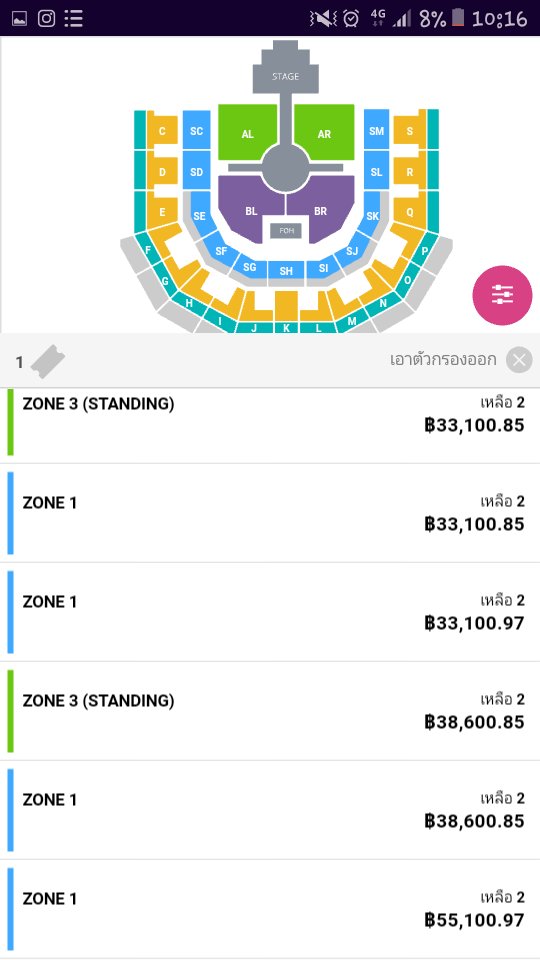Select blue section SH on seat map

[286, 271]
